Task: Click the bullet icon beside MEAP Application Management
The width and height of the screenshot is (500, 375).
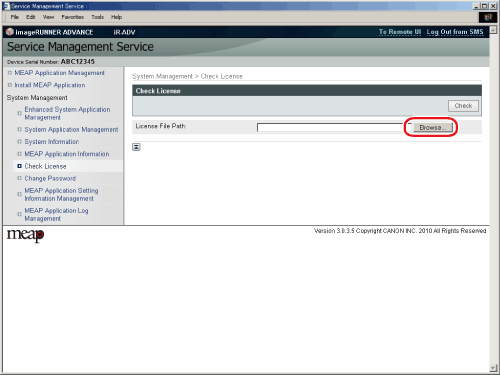Action: pos(10,73)
